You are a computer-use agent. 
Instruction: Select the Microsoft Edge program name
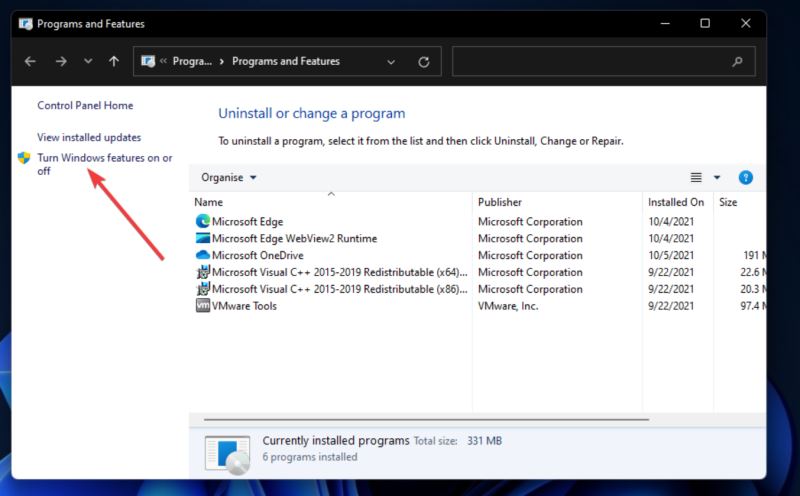(247, 221)
